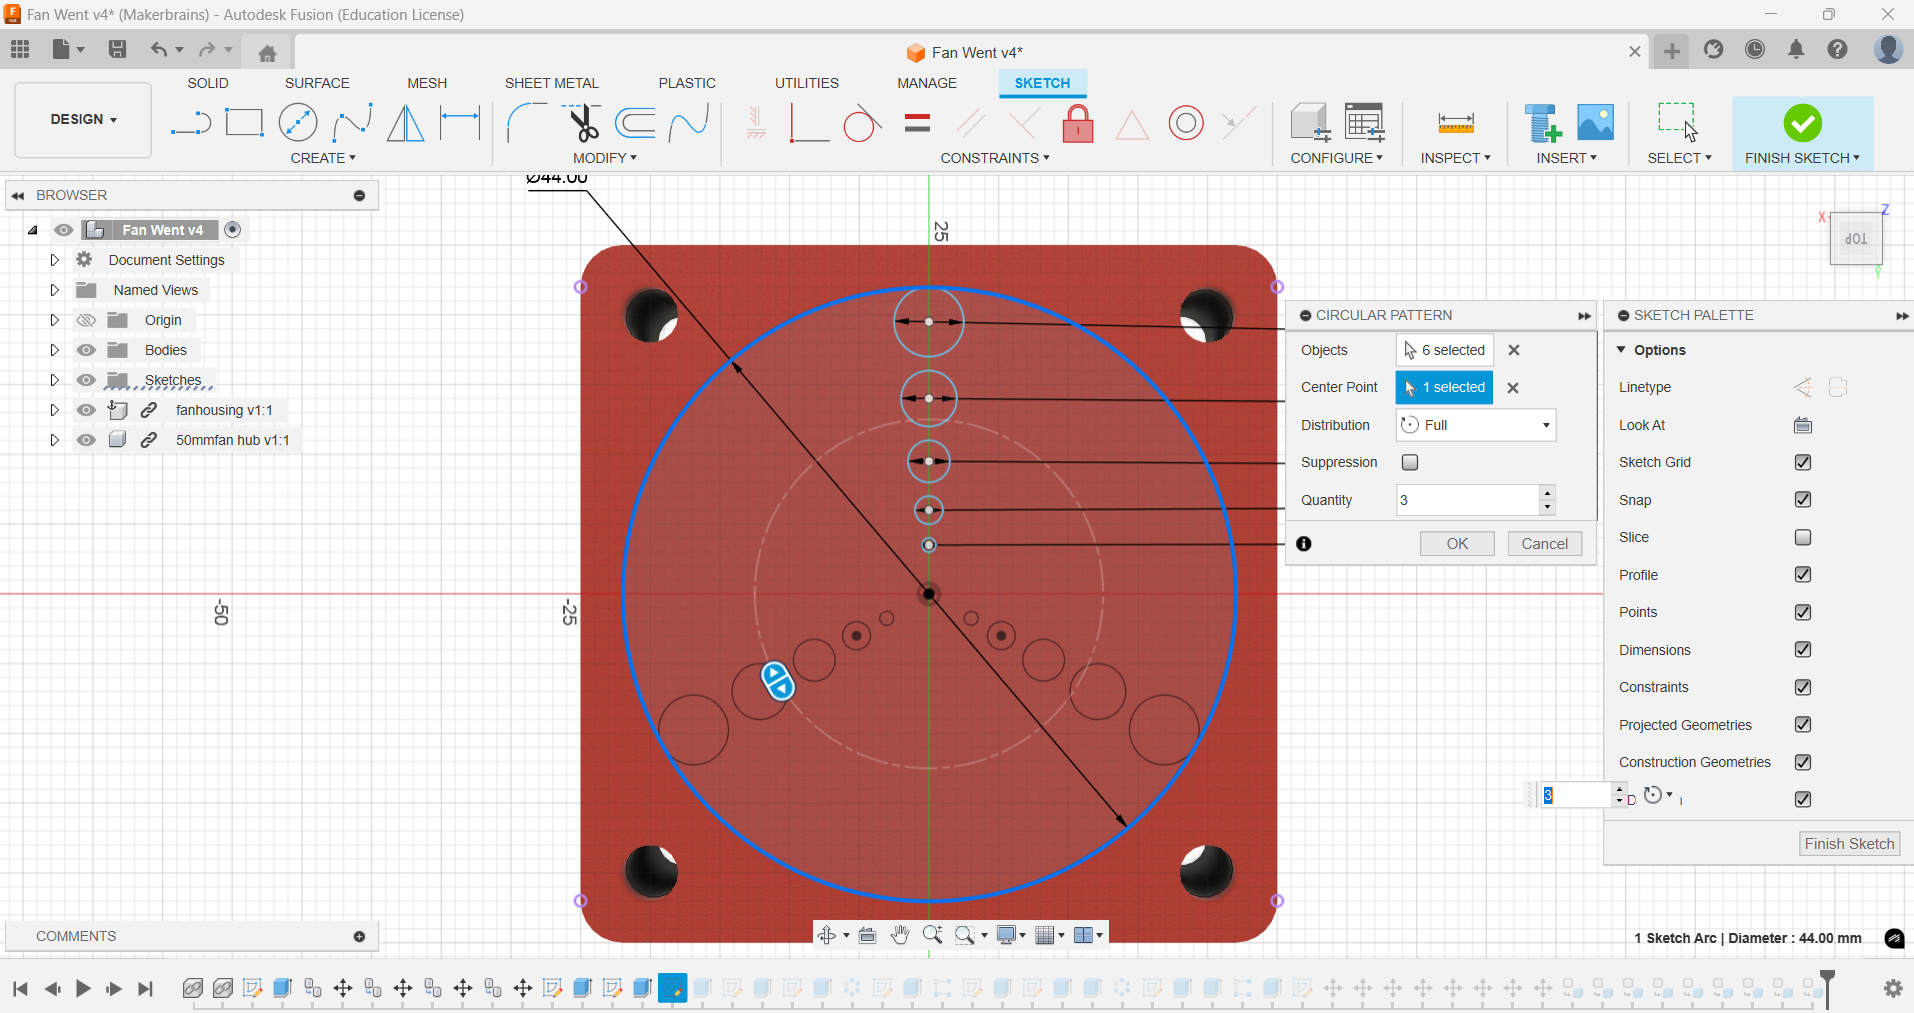Open the DESIGN workspace dropdown

tap(82, 119)
